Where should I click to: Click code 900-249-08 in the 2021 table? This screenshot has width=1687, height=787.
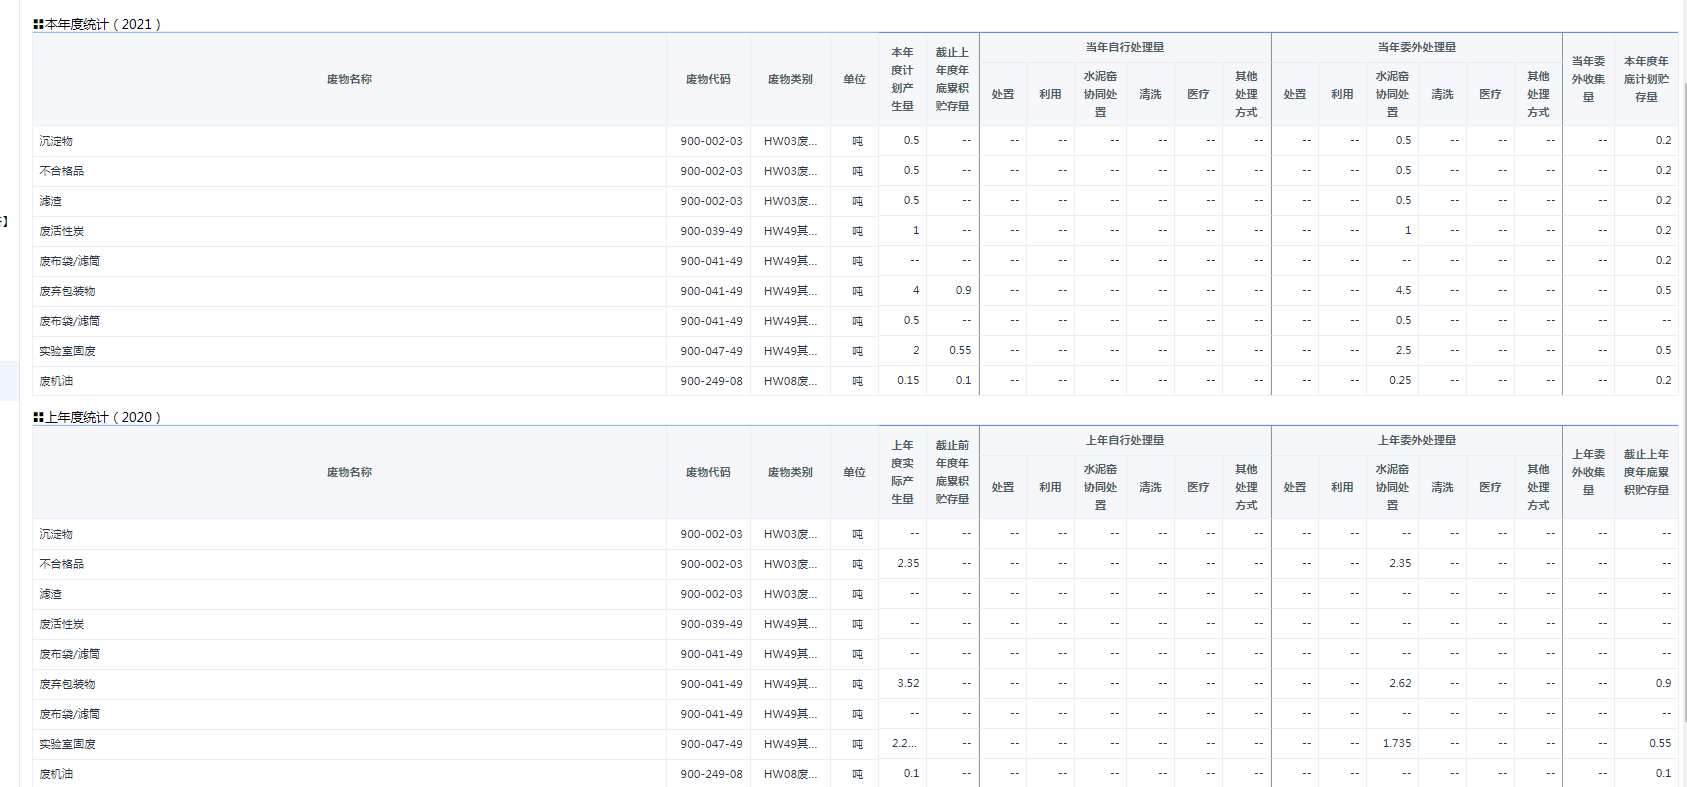pyautogui.click(x=711, y=381)
